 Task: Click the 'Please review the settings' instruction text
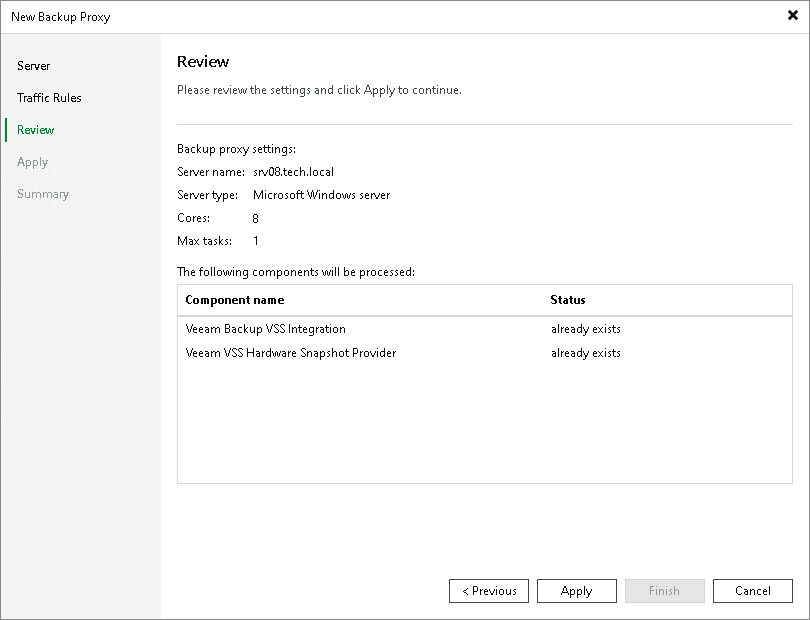click(319, 90)
